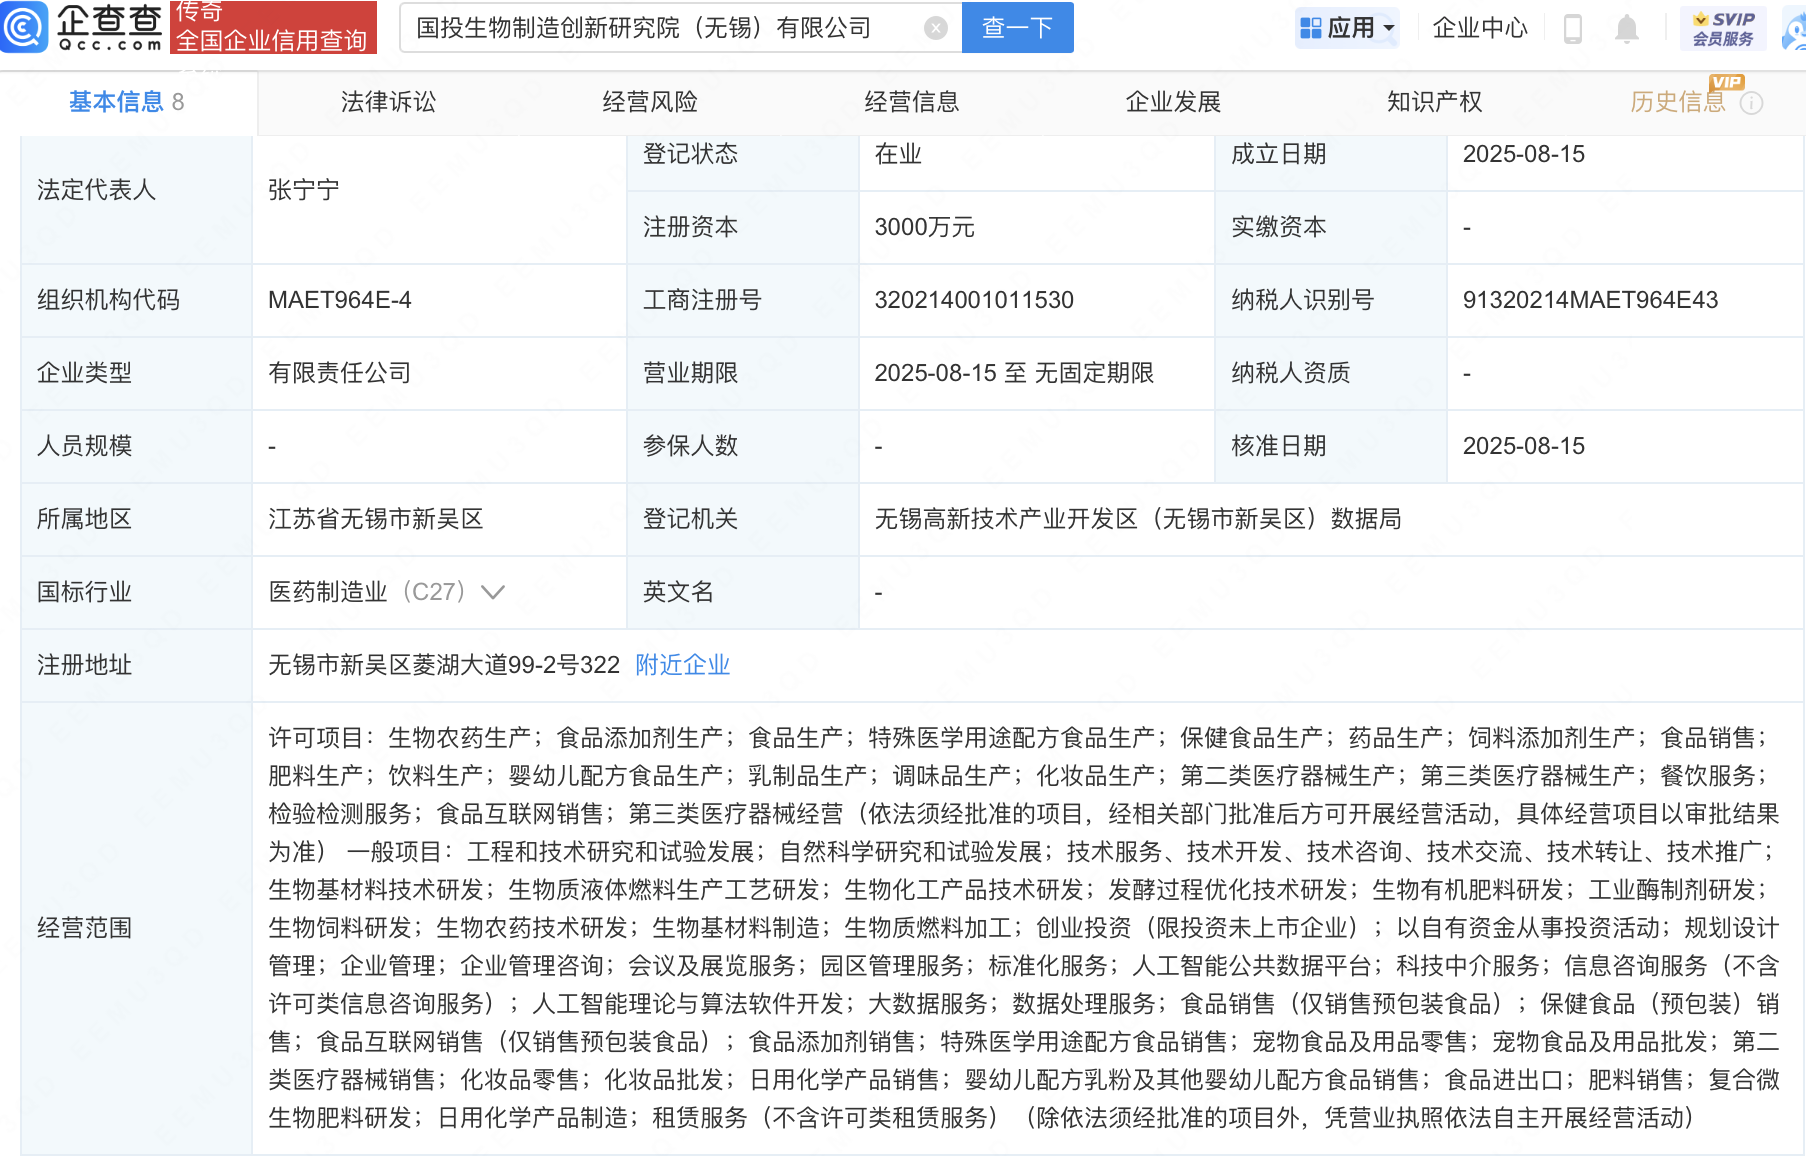Select taxpayer ID 91320214MAET964E43
1806x1156 pixels.
click(1590, 300)
